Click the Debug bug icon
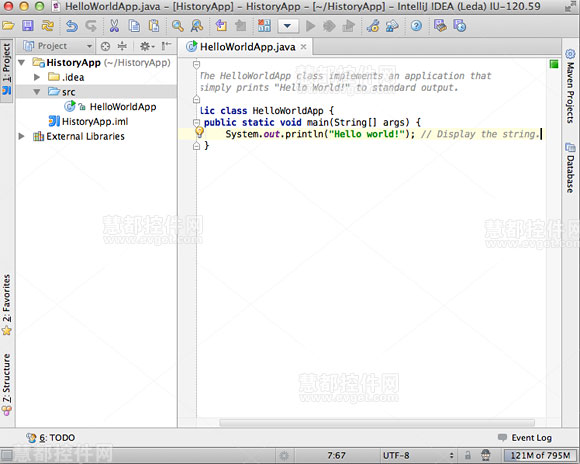 click(329, 26)
